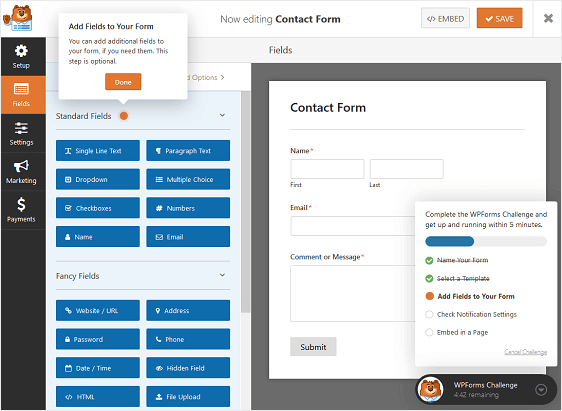Click the Check Notification Settings circle
Viewport: 562px width, 411px height.
click(429, 314)
